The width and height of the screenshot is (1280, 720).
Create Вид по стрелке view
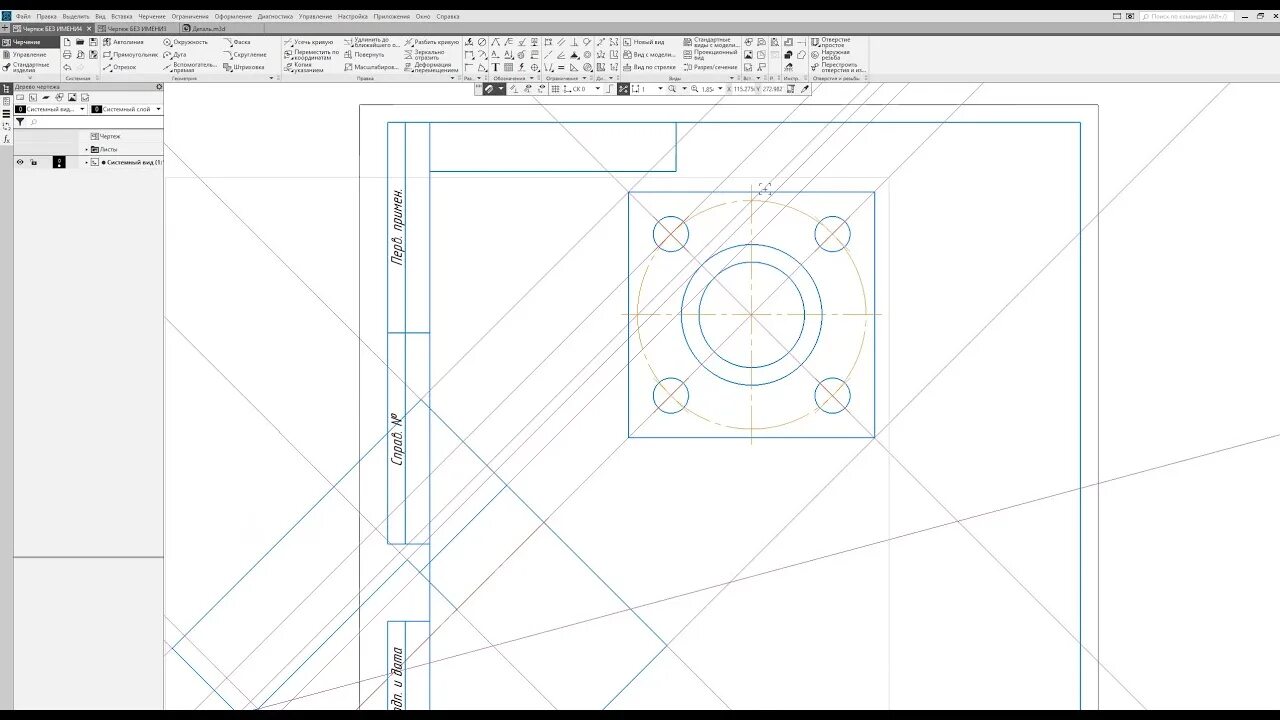click(649, 67)
